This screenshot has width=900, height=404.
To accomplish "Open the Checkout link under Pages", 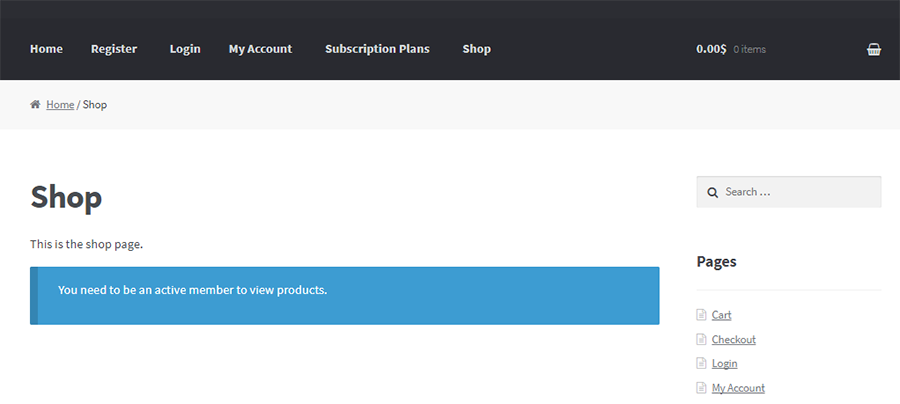I will pos(734,339).
